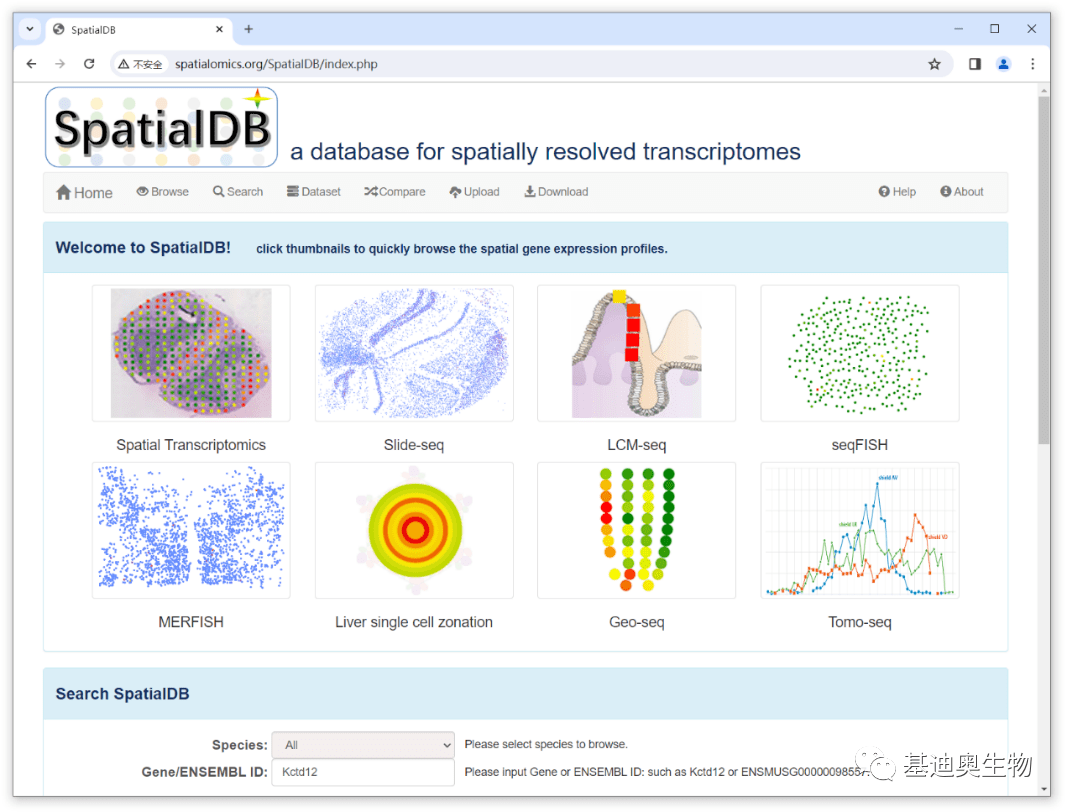This screenshot has width=1067, height=812.
Task: Open the Slide-seq thumbnail
Action: click(414, 353)
